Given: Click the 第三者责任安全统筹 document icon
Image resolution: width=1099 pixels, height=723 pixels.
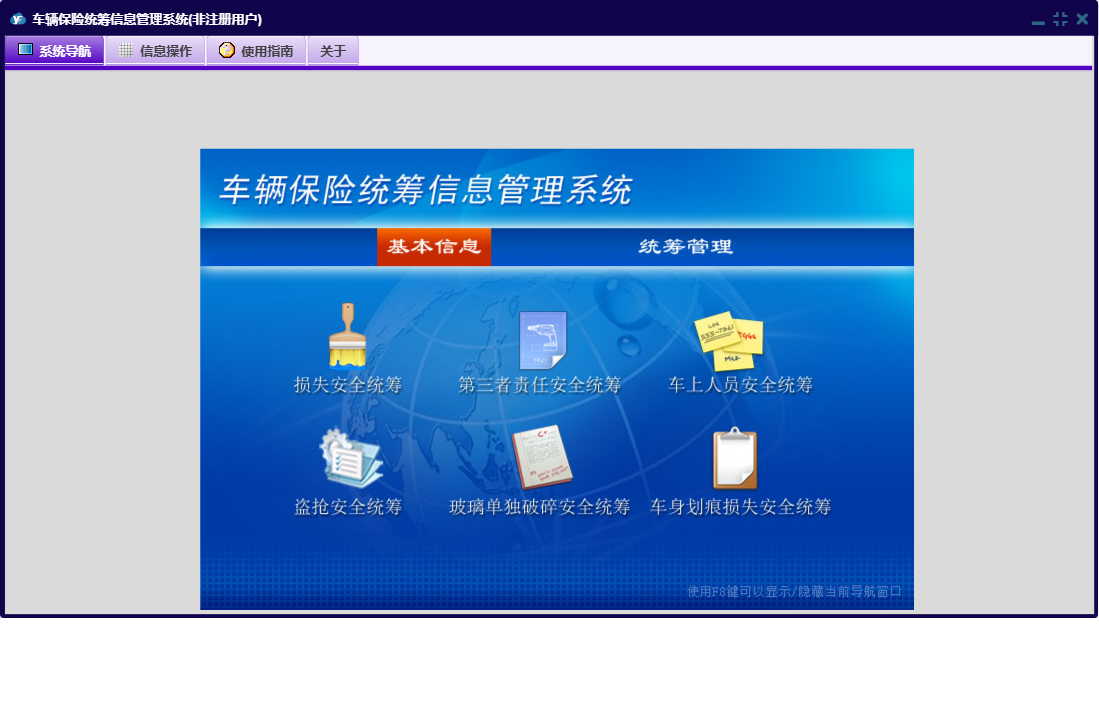Looking at the screenshot, I should click(542, 340).
